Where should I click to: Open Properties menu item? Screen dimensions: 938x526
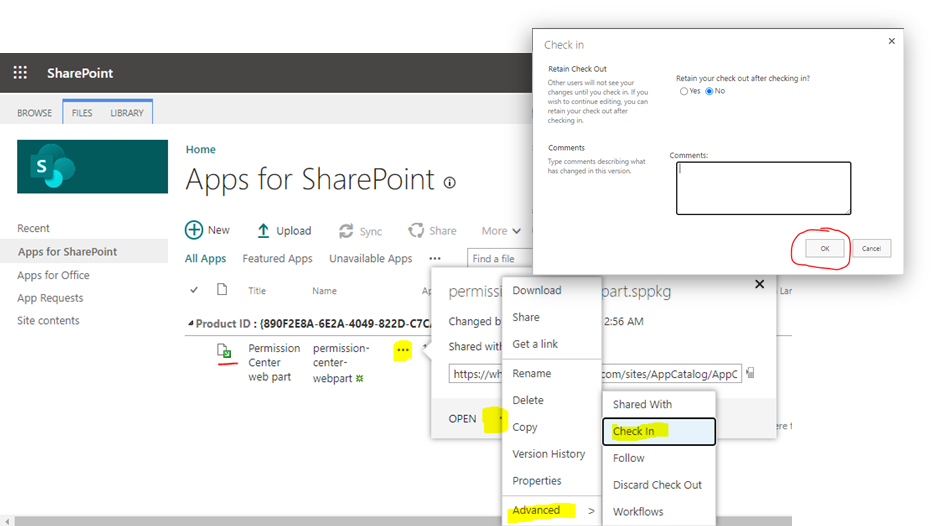click(537, 481)
